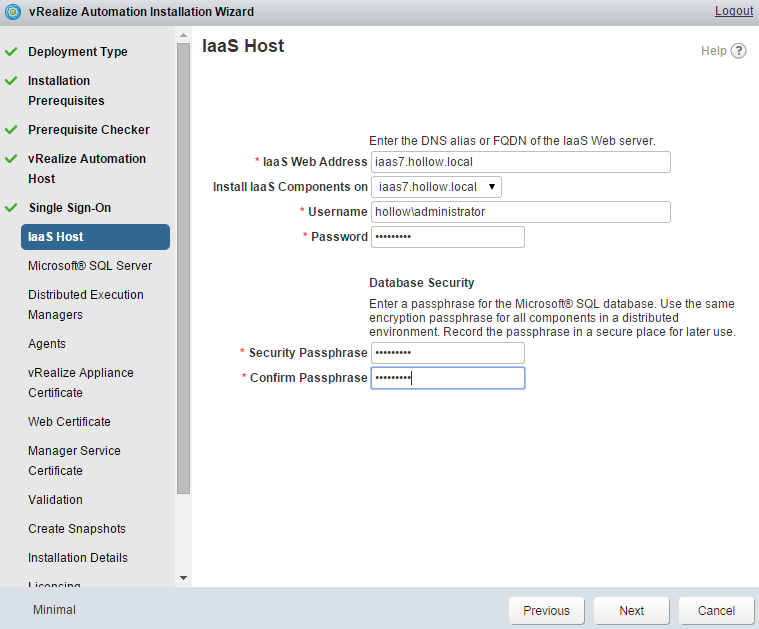Go to the Microsoft SQL Server step
Image resolution: width=759 pixels, height=629 pixels.
point(90,266)
